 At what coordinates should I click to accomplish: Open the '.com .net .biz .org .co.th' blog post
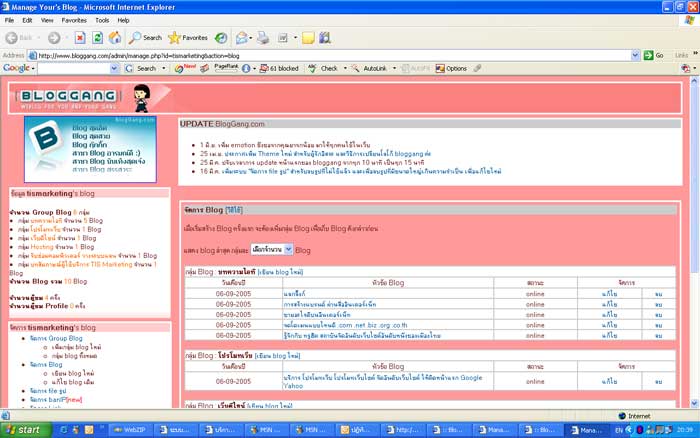[x=345, y=325]
